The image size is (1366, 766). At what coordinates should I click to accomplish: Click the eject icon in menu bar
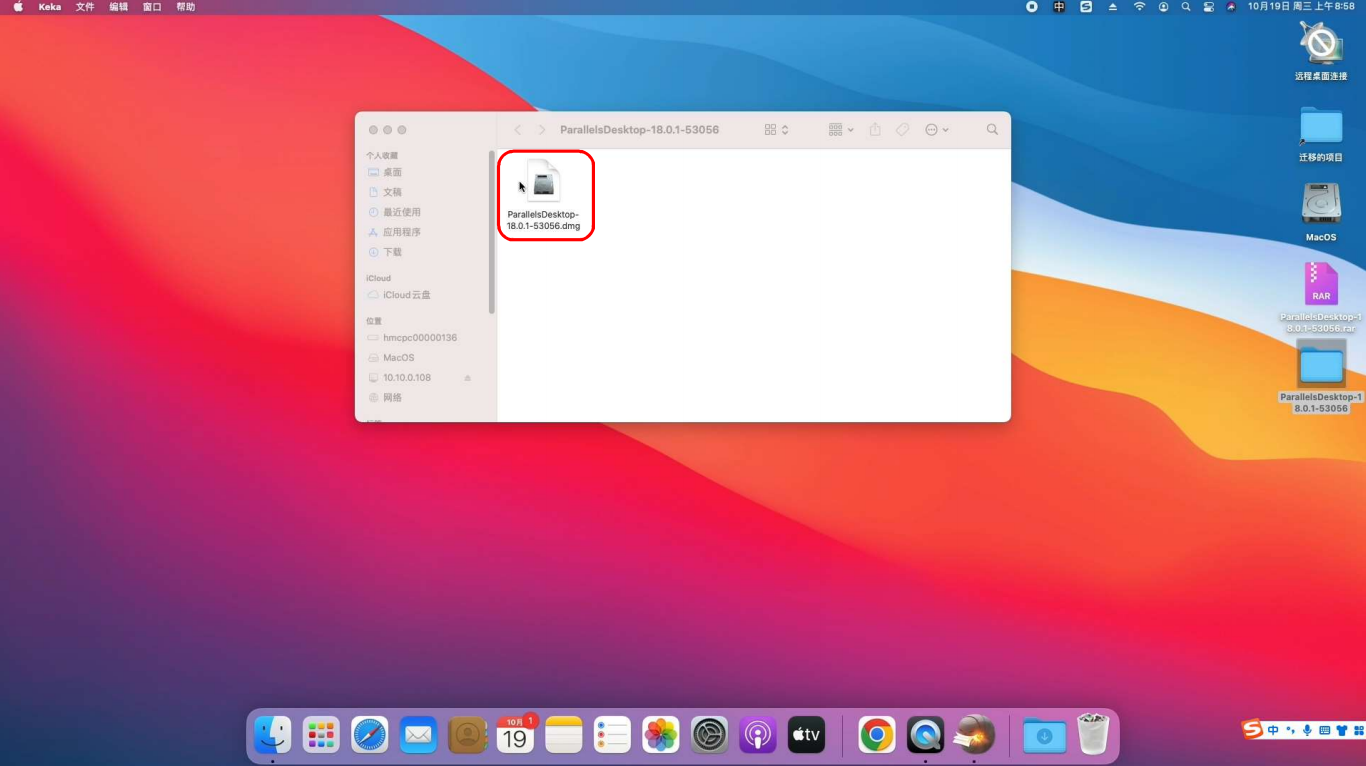pos(1113,7)
